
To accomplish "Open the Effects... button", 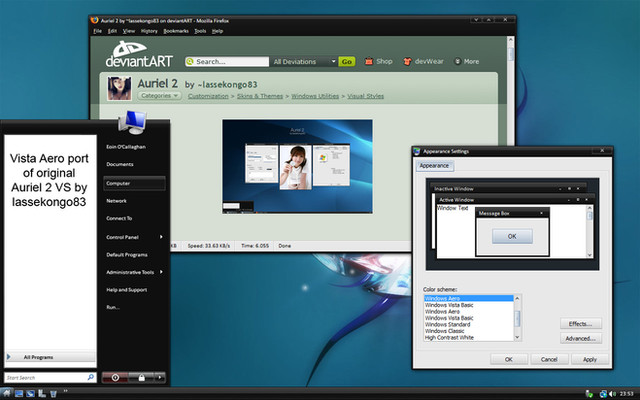I will pyautogui.click(x=580, y=324).
